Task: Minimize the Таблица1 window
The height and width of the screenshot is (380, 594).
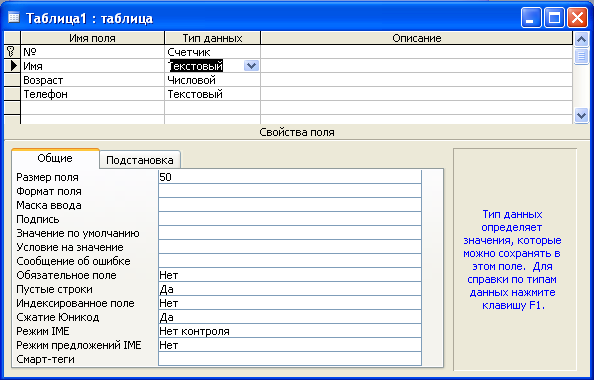Action: click(530, 18)
